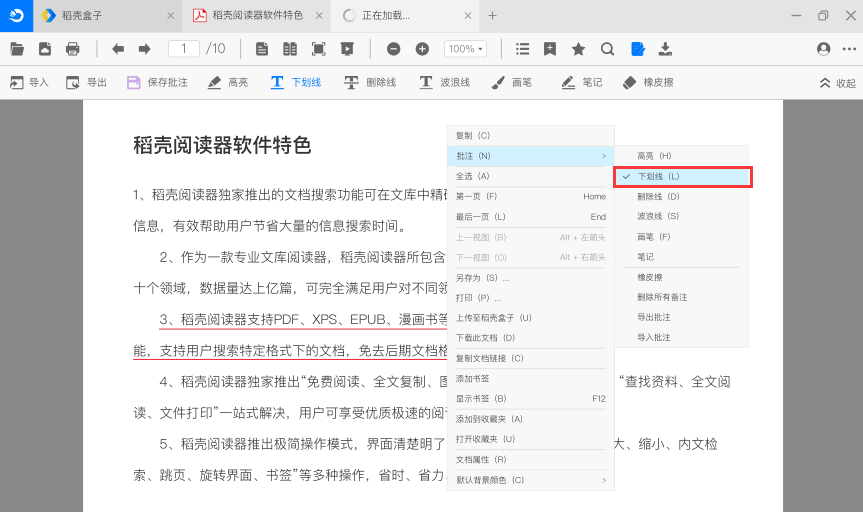This screenshot has width=863, height=512.
Task: Select 删除线 (D) in annotation submenu
Action: coord(681,197)
